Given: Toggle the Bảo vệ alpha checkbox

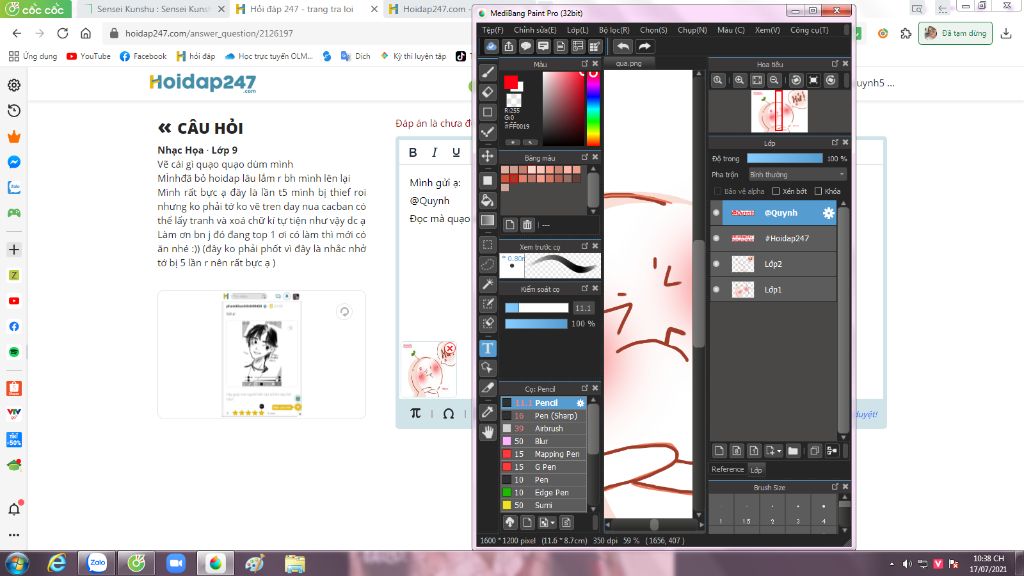Looking at the screenshot, I should click(718, 191).
